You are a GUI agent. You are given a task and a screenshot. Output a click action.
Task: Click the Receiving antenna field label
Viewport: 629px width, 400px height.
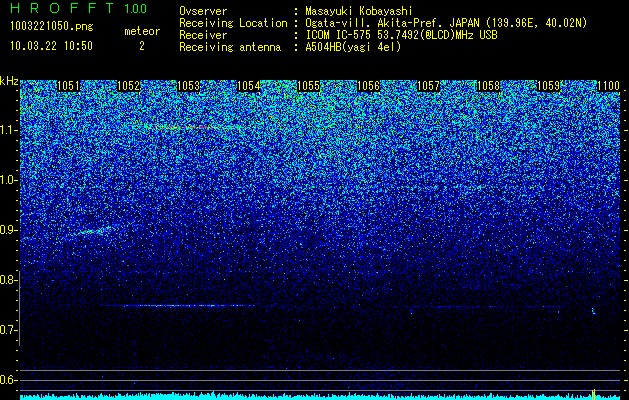click(230, 47)
